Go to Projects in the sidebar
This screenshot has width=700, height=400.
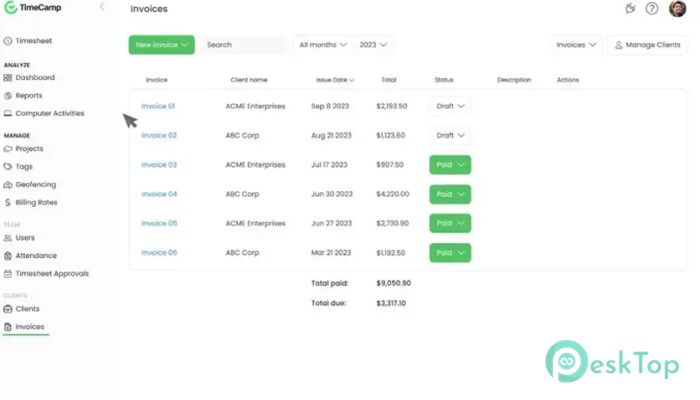pos(29,149)
